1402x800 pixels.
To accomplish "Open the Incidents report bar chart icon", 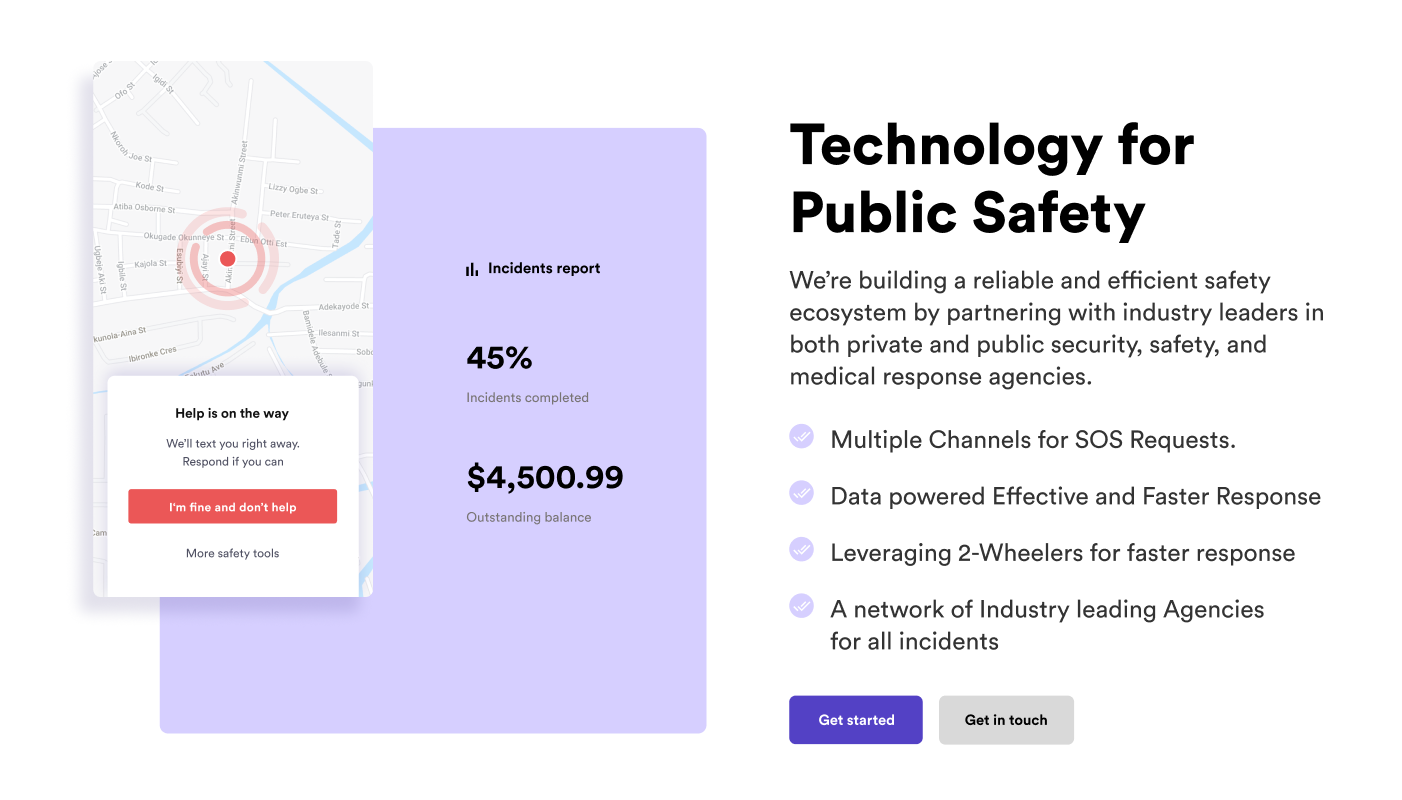I will (x=471, y=268).
